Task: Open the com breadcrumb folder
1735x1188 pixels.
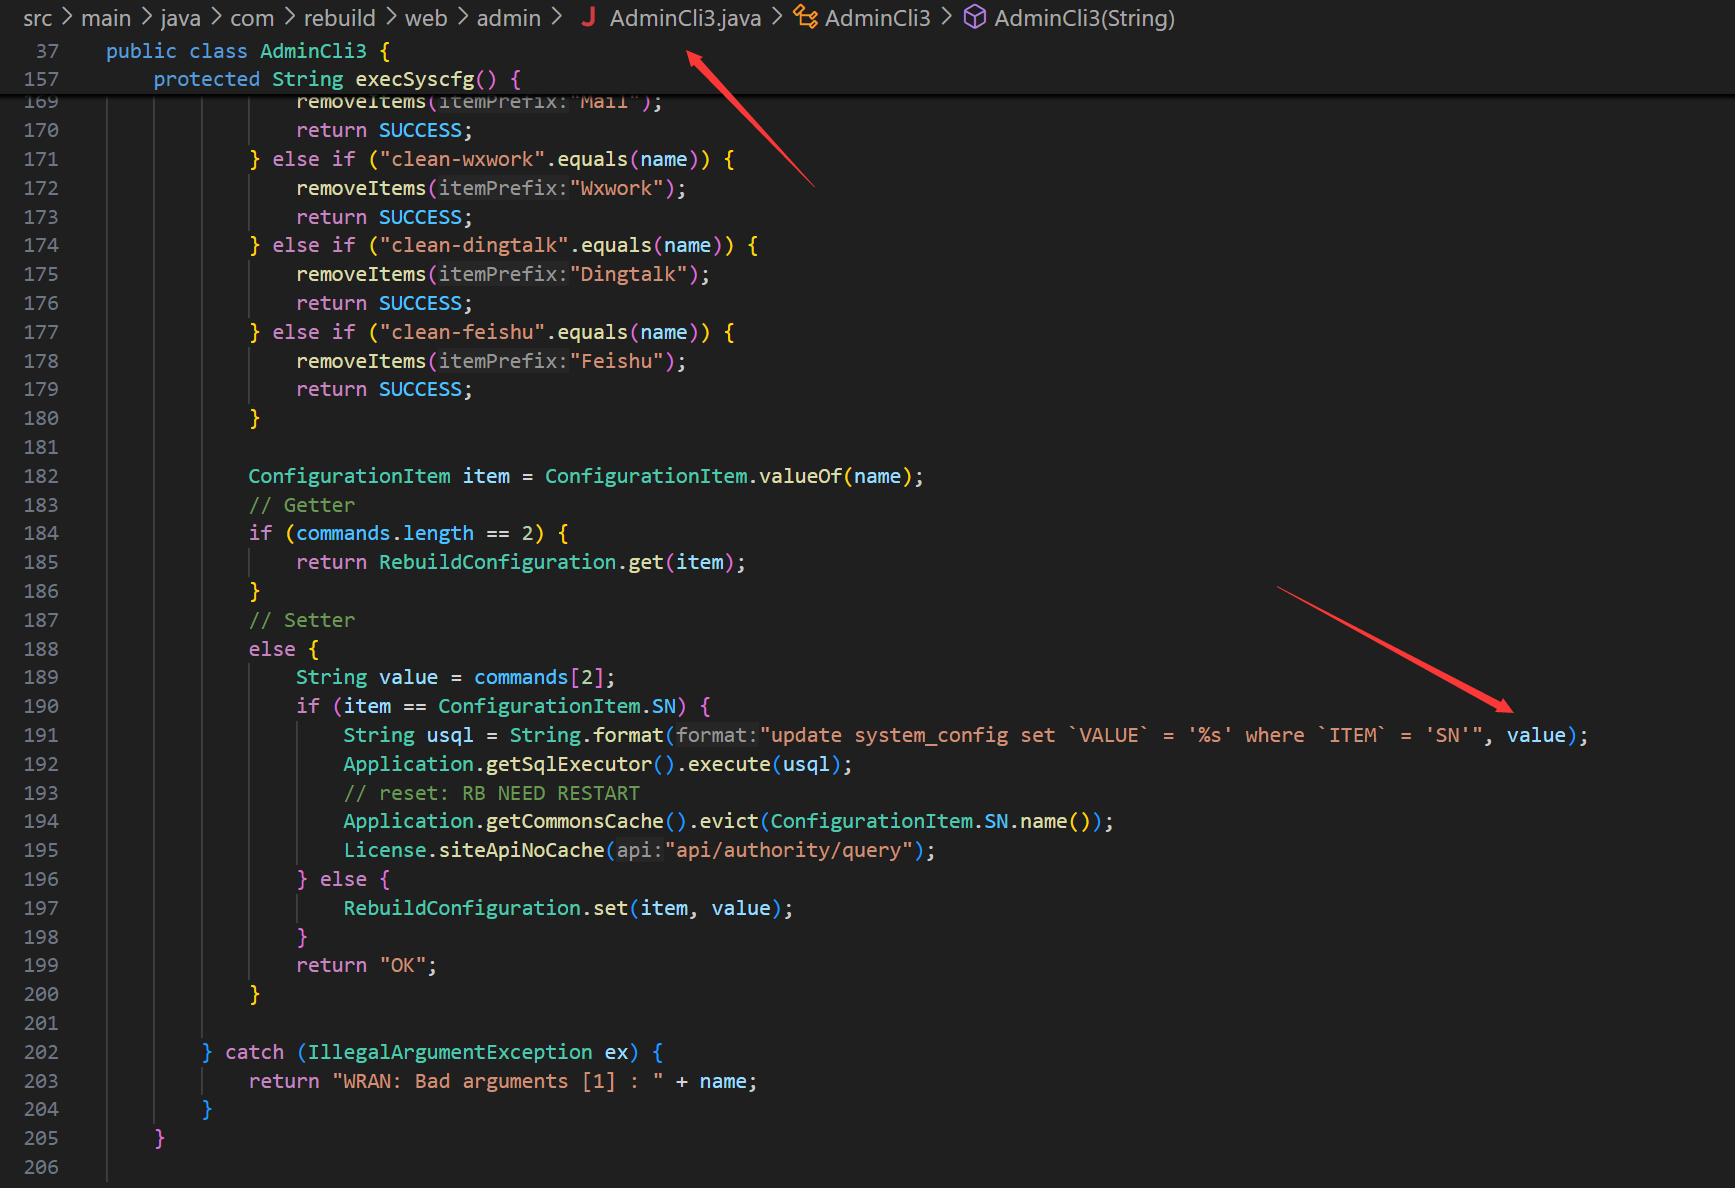Action: [x=252, y=18]
